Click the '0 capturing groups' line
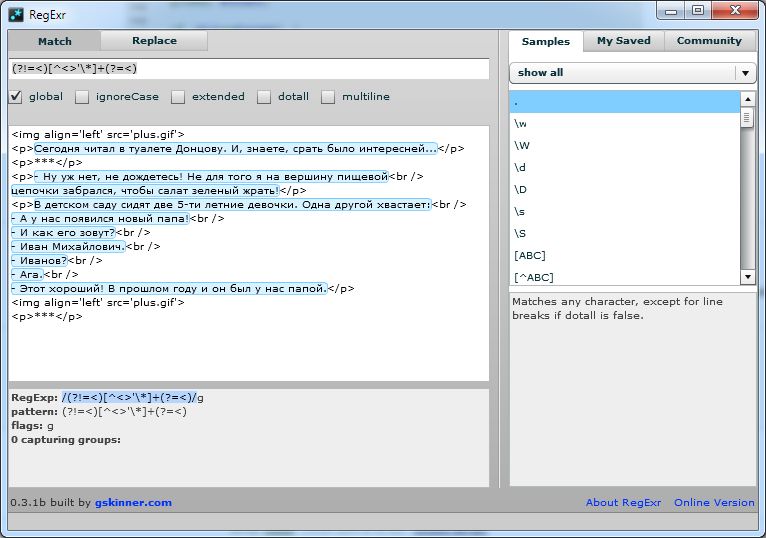Screen dimensions: 766x538 coord(65,440)
